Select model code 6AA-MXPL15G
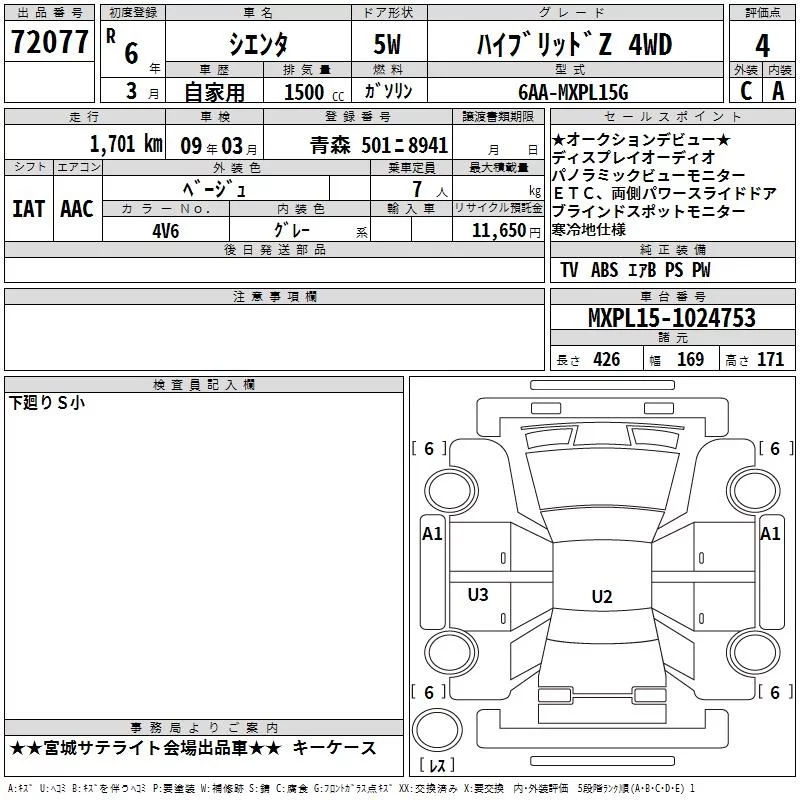The image size is (800, 800). 573,92
